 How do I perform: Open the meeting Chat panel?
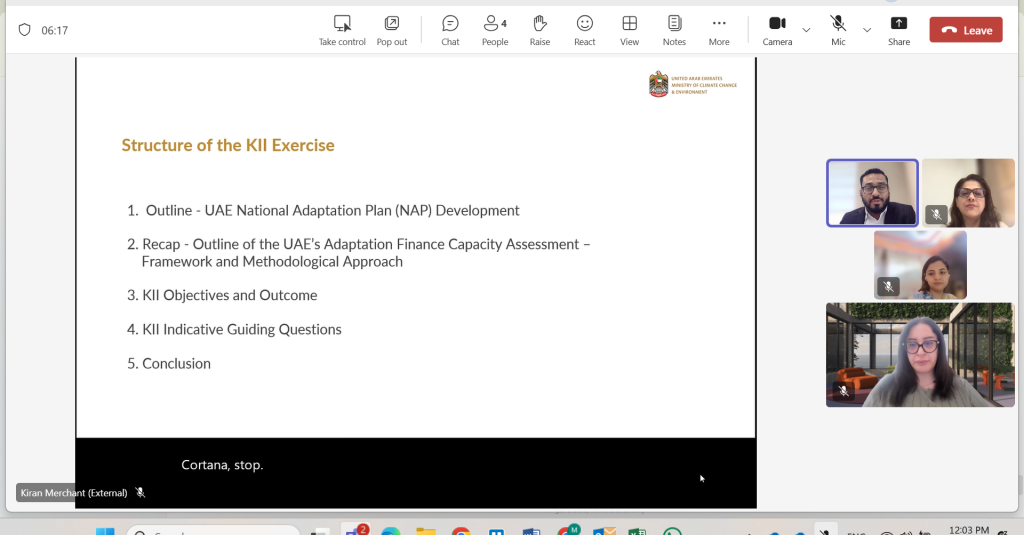pos(450,30)
